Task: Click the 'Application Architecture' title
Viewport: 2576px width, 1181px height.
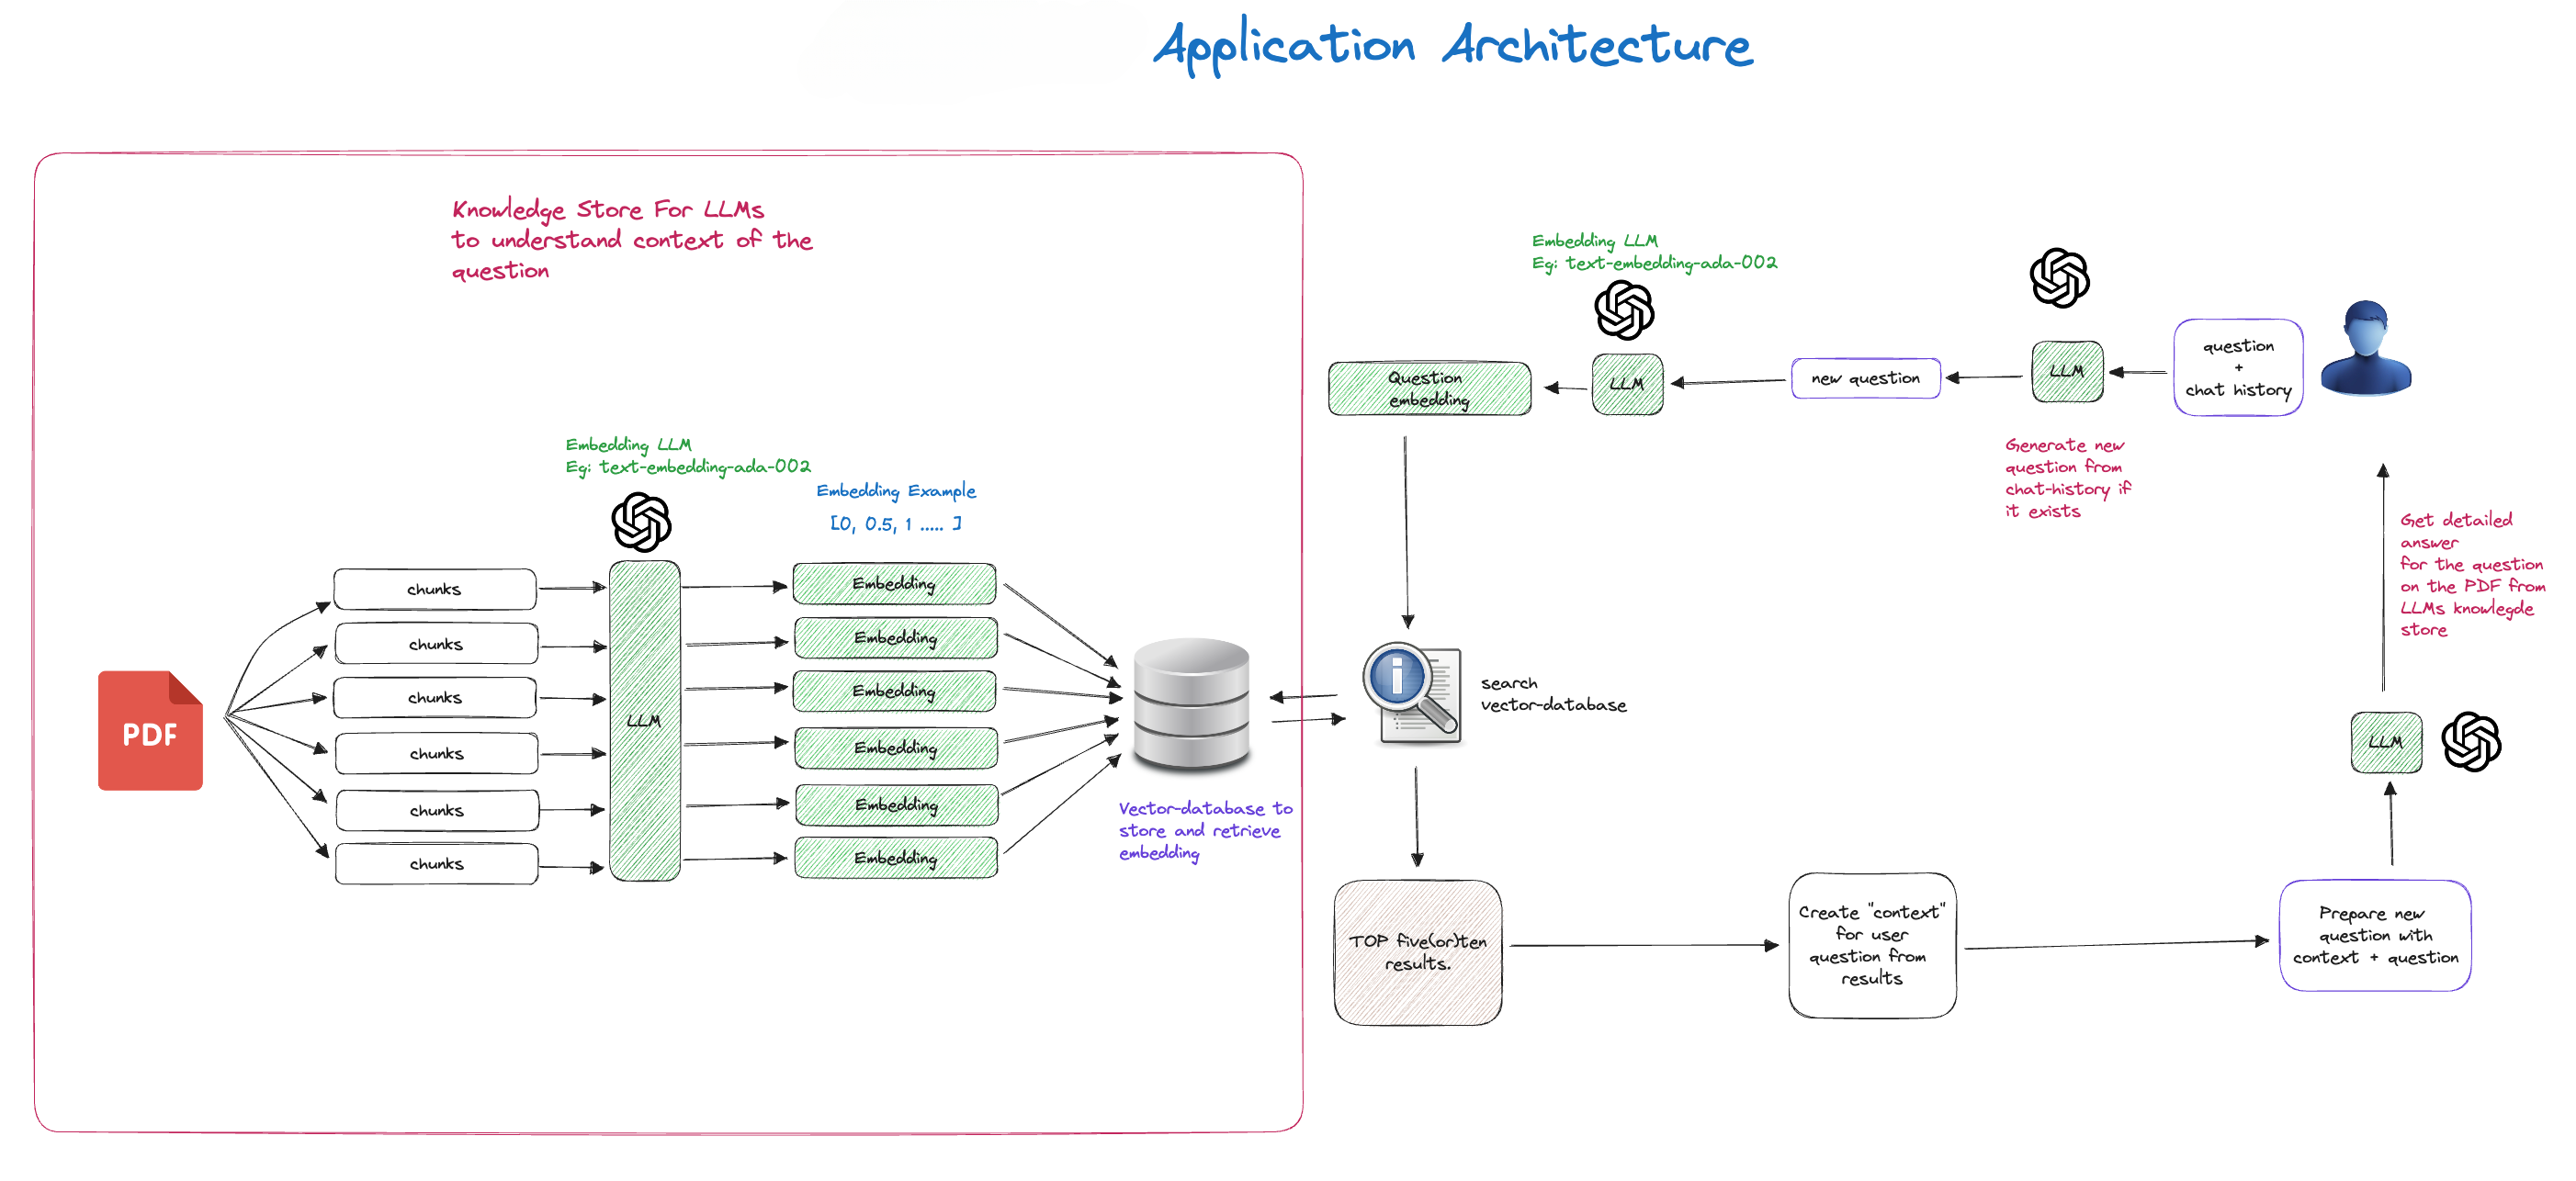Action: (x=1453, y=46)
